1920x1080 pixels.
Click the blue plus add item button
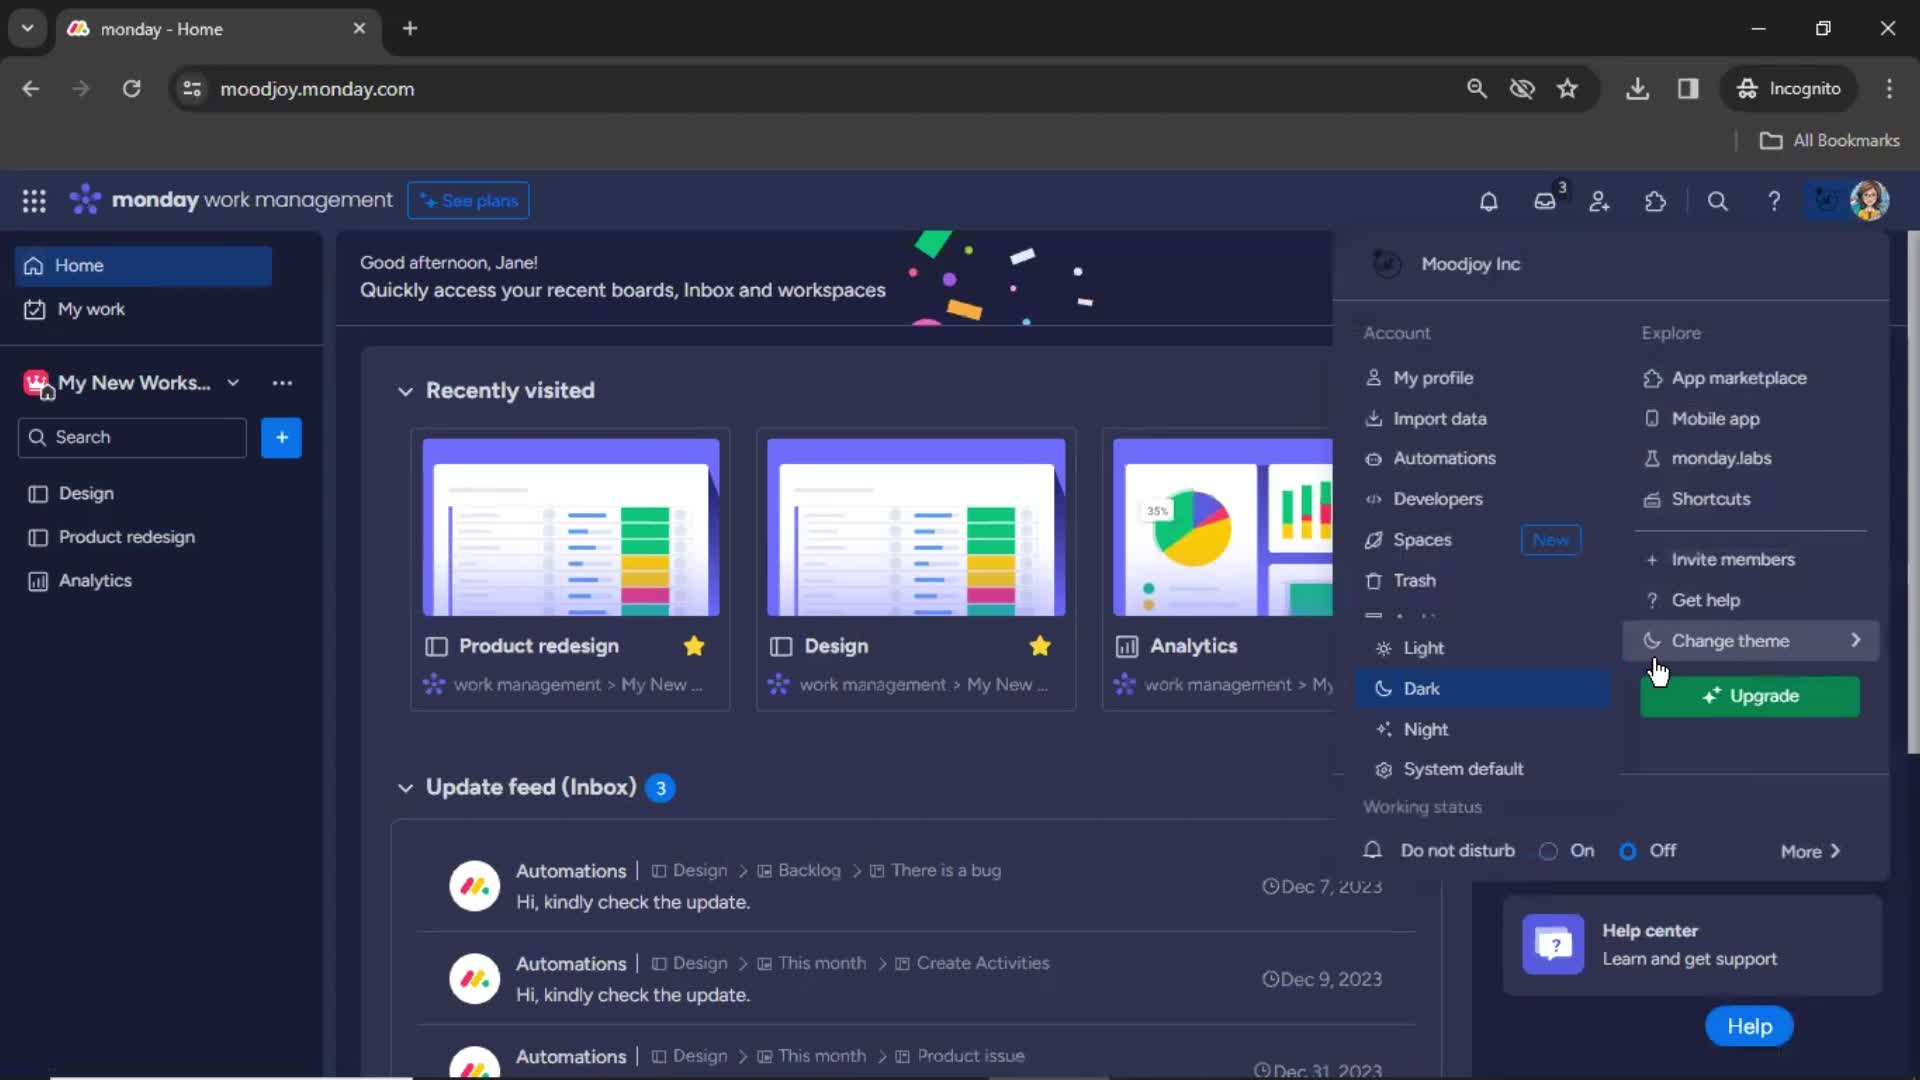click(x=281, y=437)
